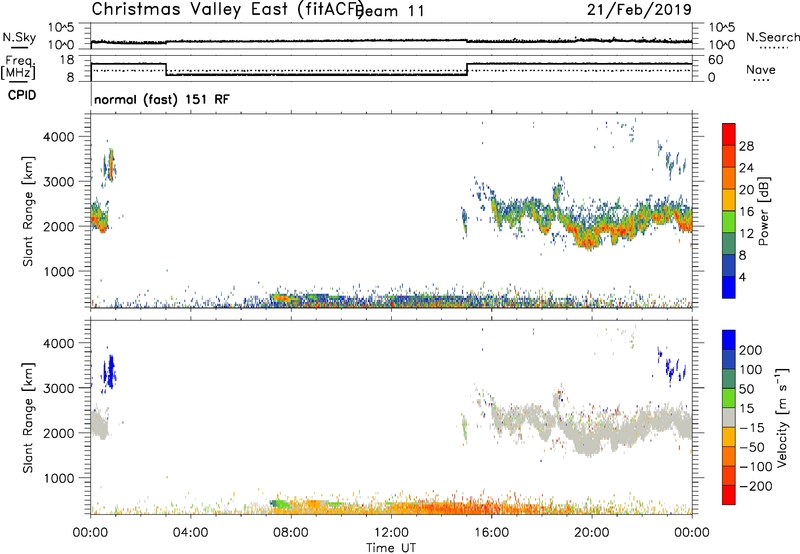Click the "N.Search" legend label
Image resolution: width=800 pixels, height=554 pixels.
pyautogui.click(x=772, y=37)
